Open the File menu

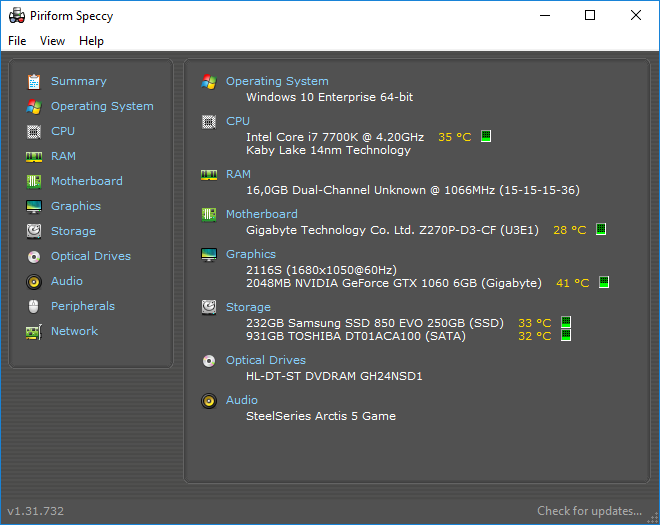click(17, 41)
